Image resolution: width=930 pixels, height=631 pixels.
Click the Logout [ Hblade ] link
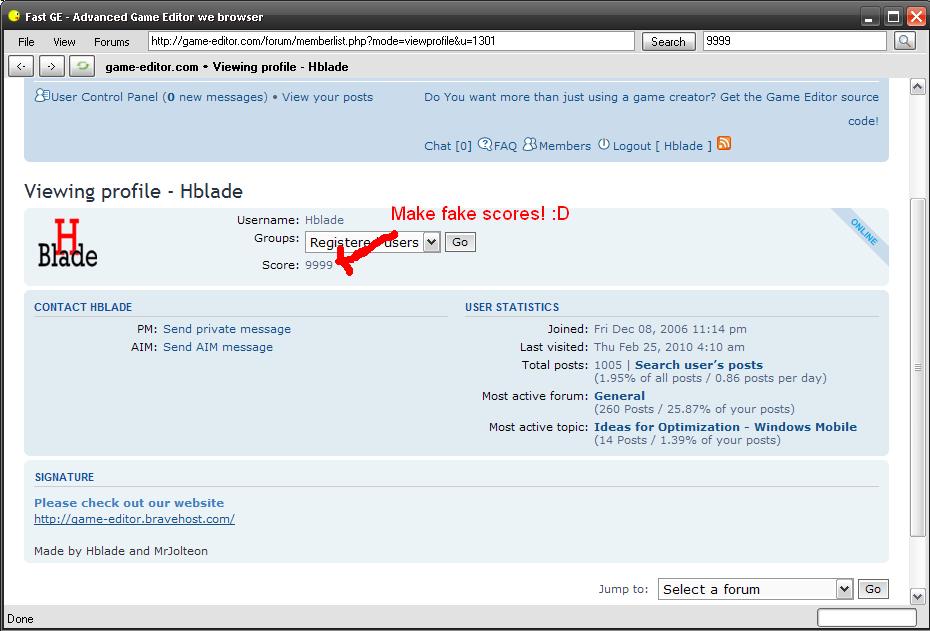662,146
